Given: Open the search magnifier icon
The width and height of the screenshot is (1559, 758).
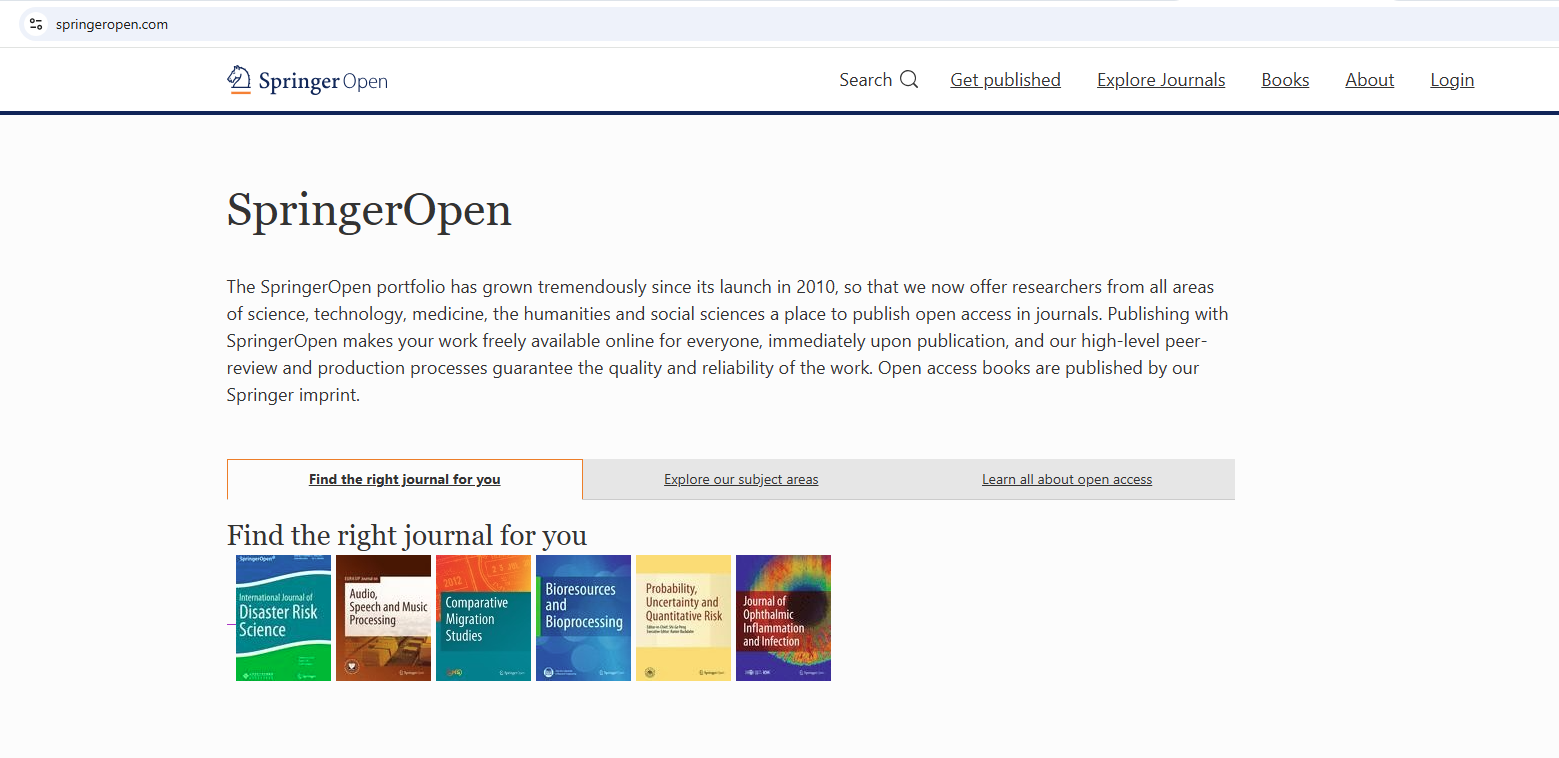Looking at the screenshot, I should point(909,79).
